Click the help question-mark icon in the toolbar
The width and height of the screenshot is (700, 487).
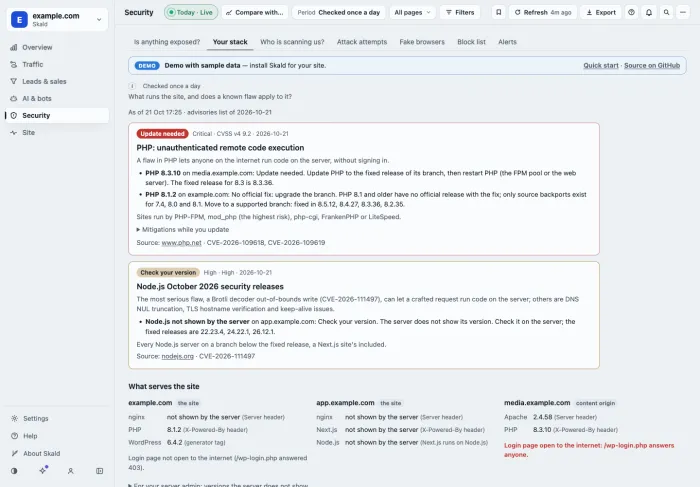tap(631, 12)
